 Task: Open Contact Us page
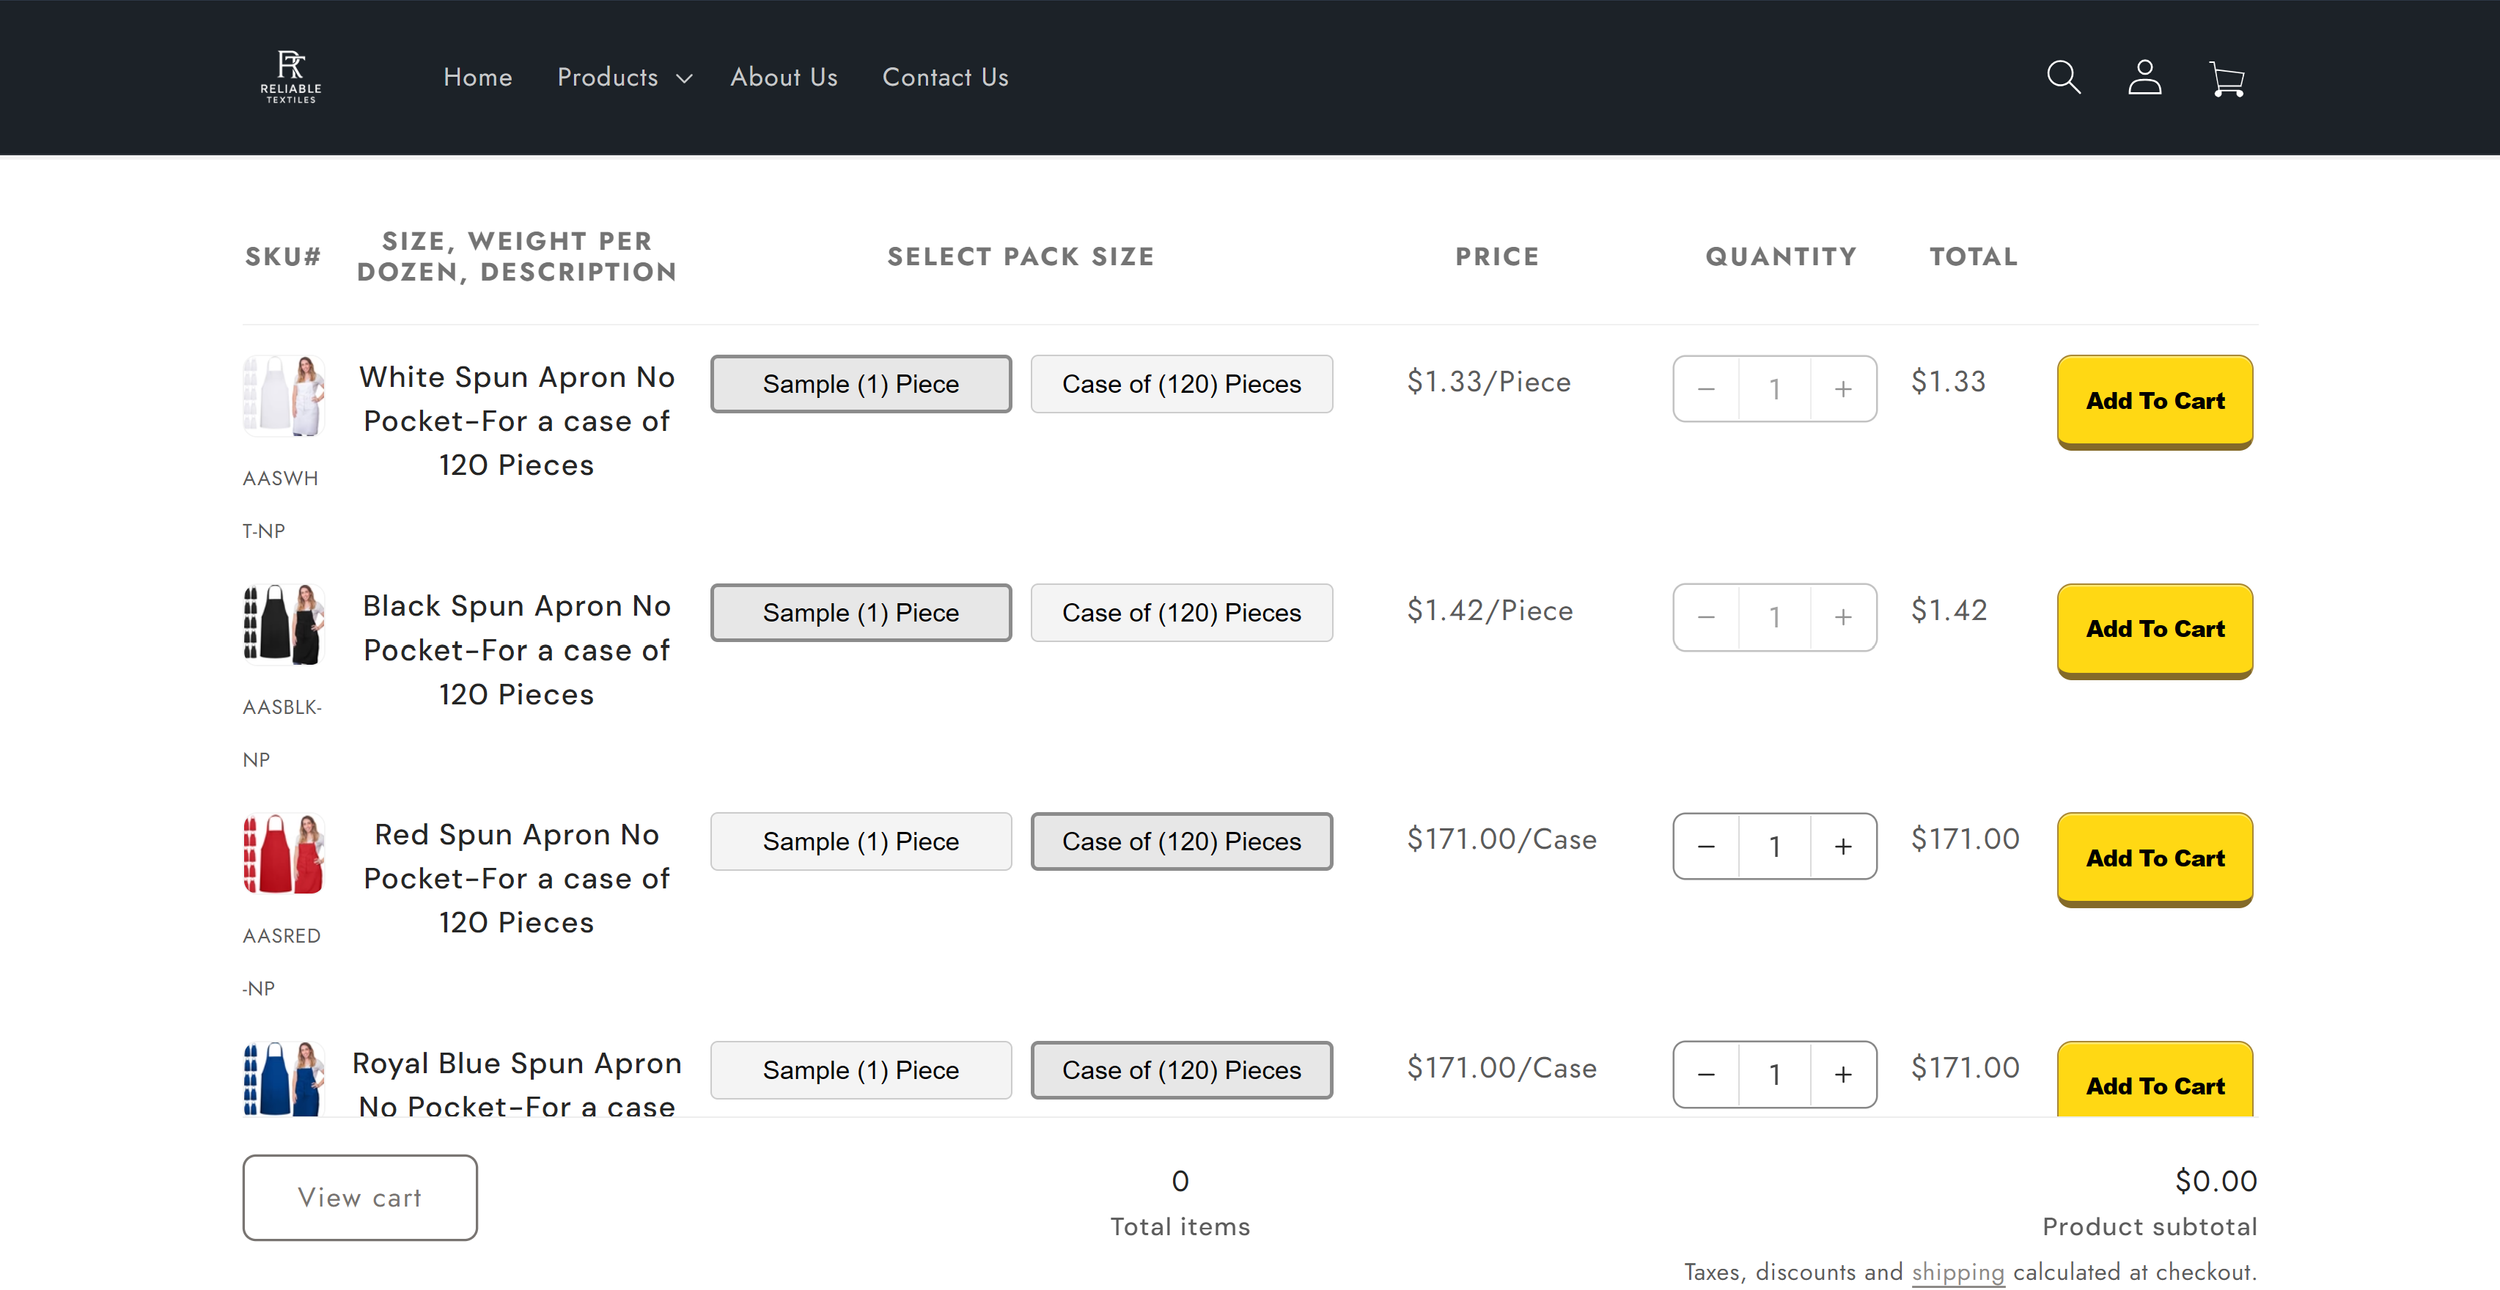[x=944, y=77]
